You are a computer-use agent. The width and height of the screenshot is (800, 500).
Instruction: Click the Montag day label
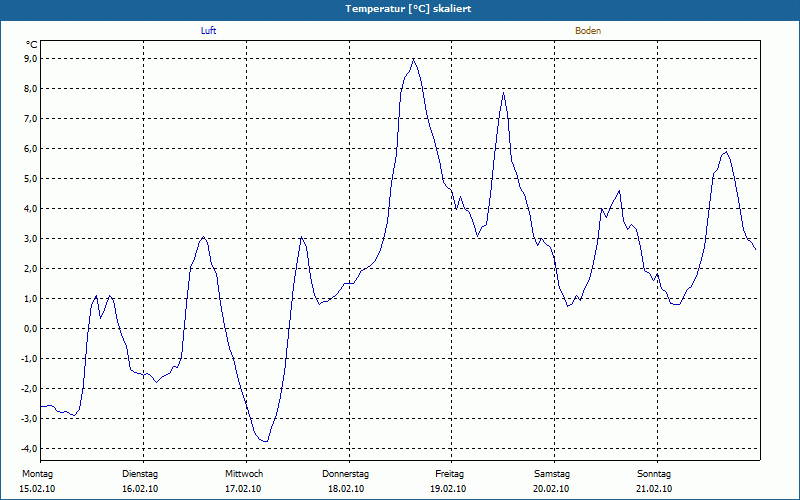tap(37, 474)
